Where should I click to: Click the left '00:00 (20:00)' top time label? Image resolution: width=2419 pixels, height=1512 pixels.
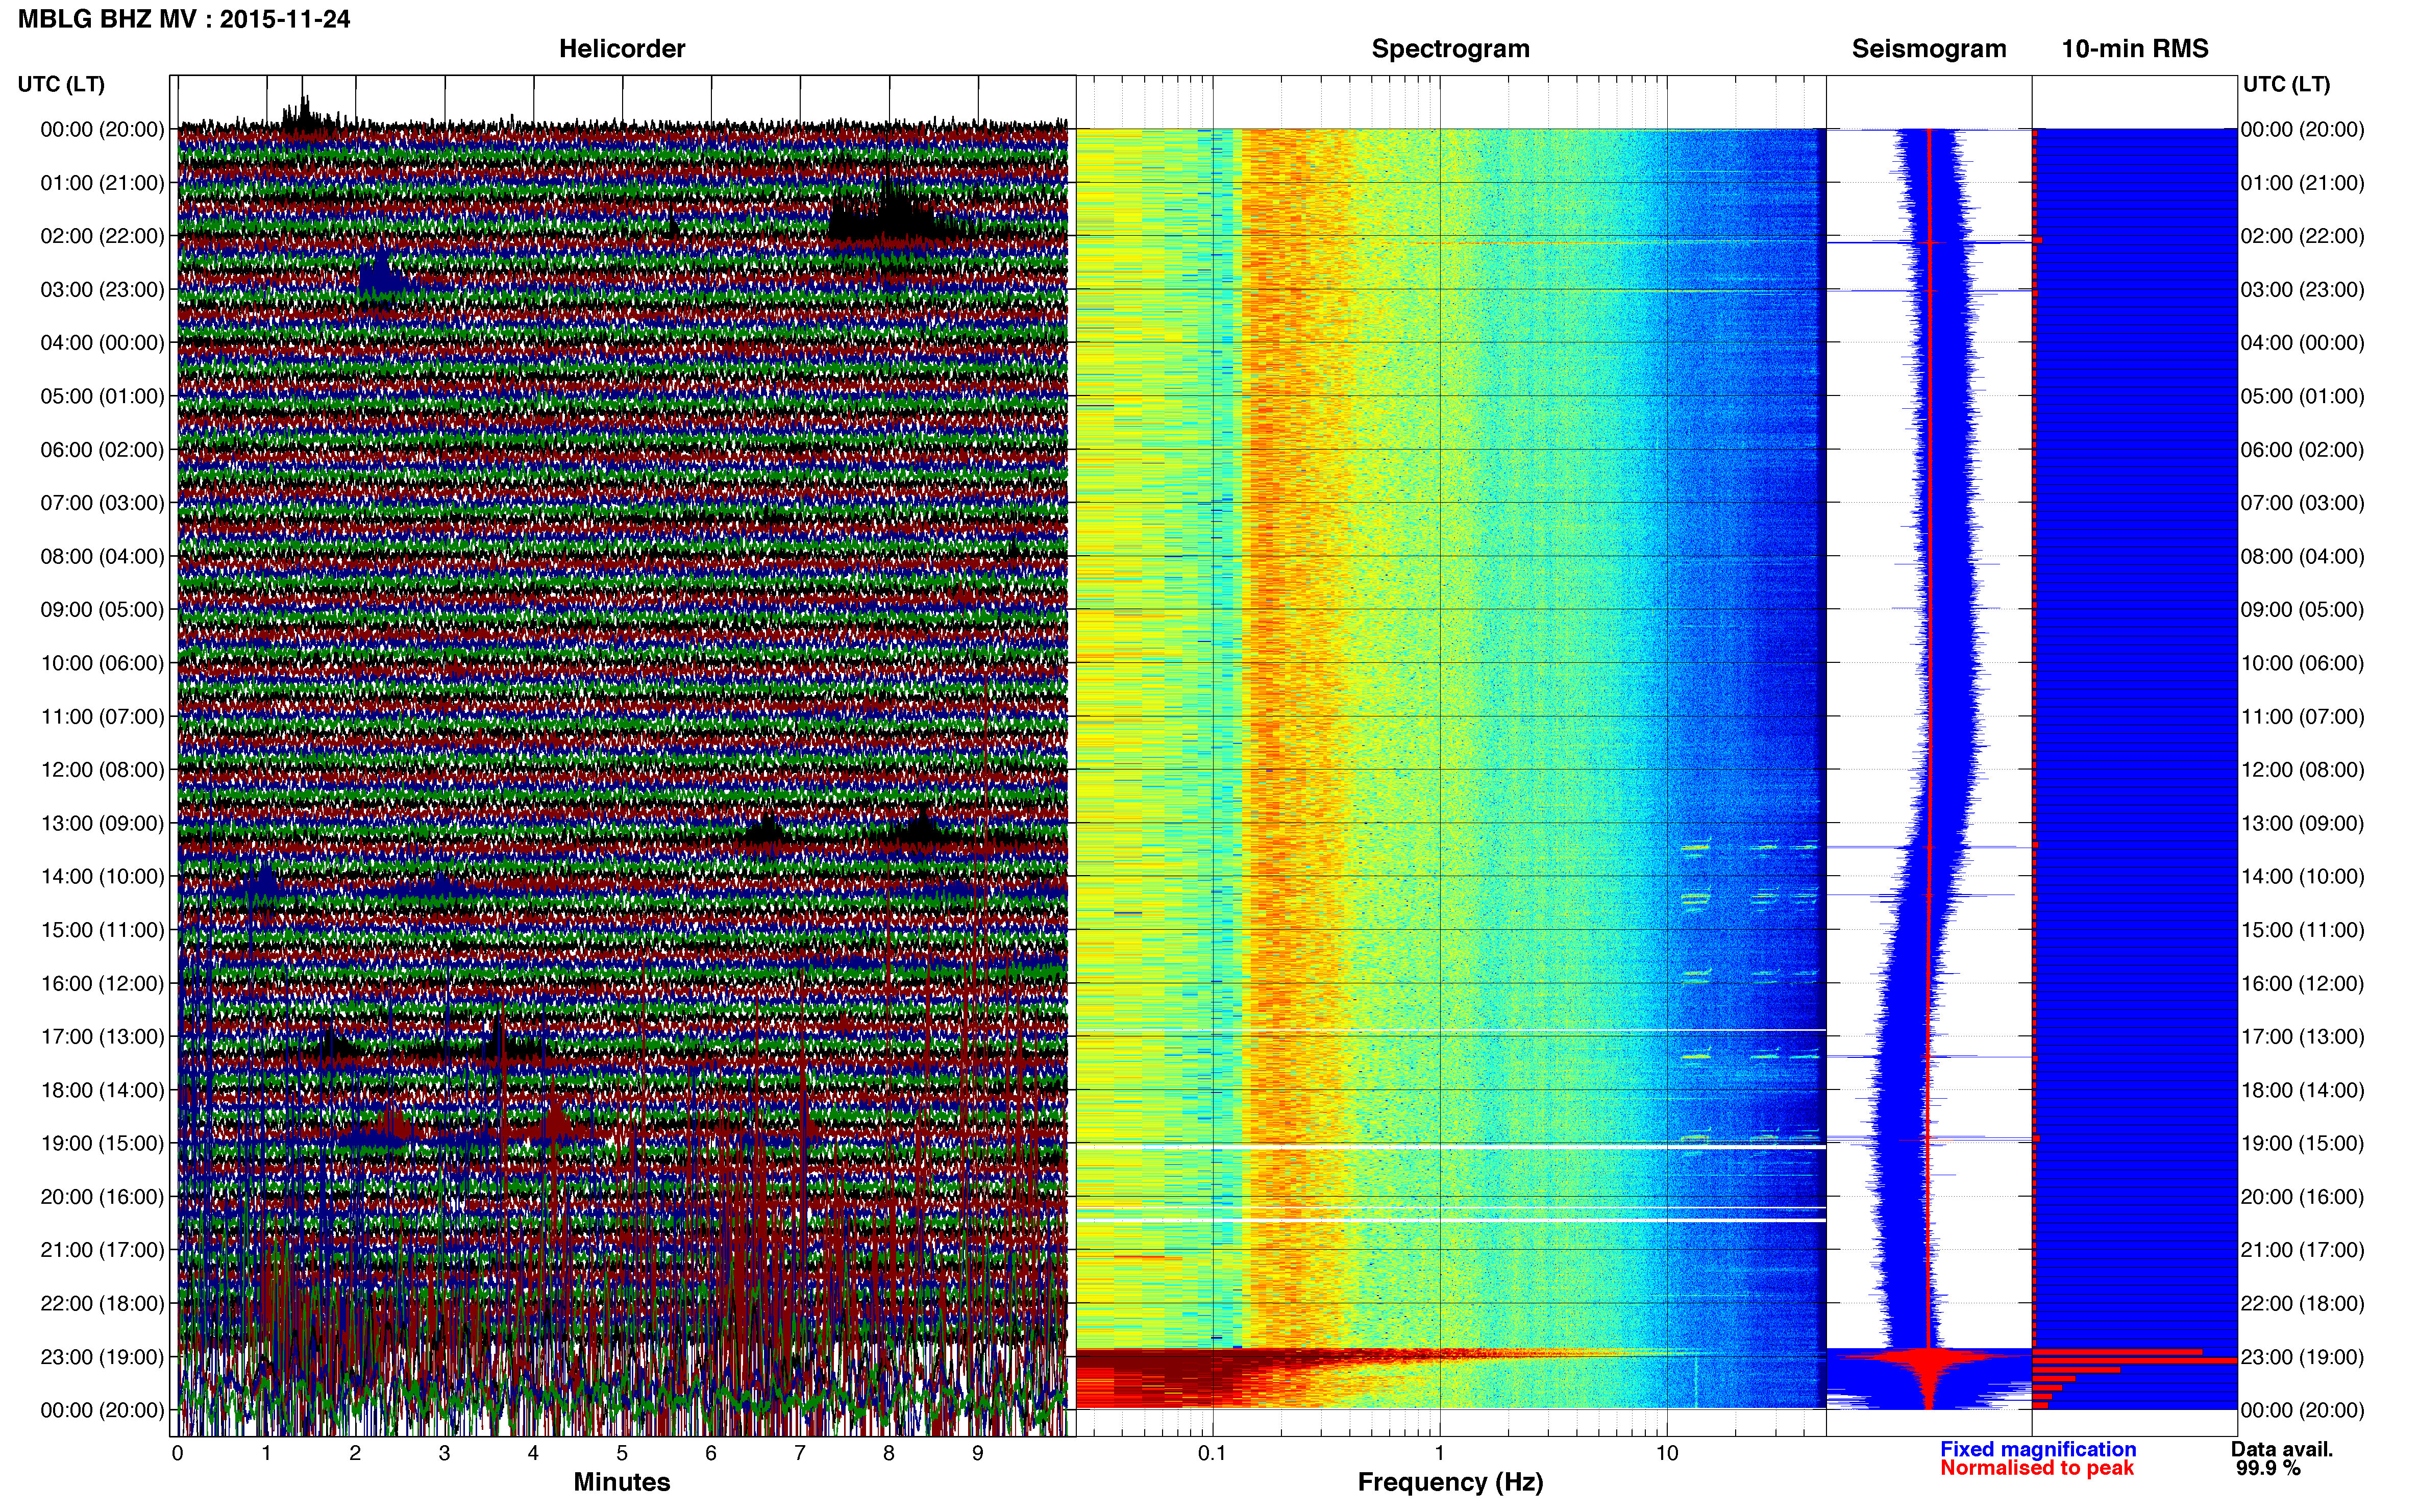(x=102, y=129)
